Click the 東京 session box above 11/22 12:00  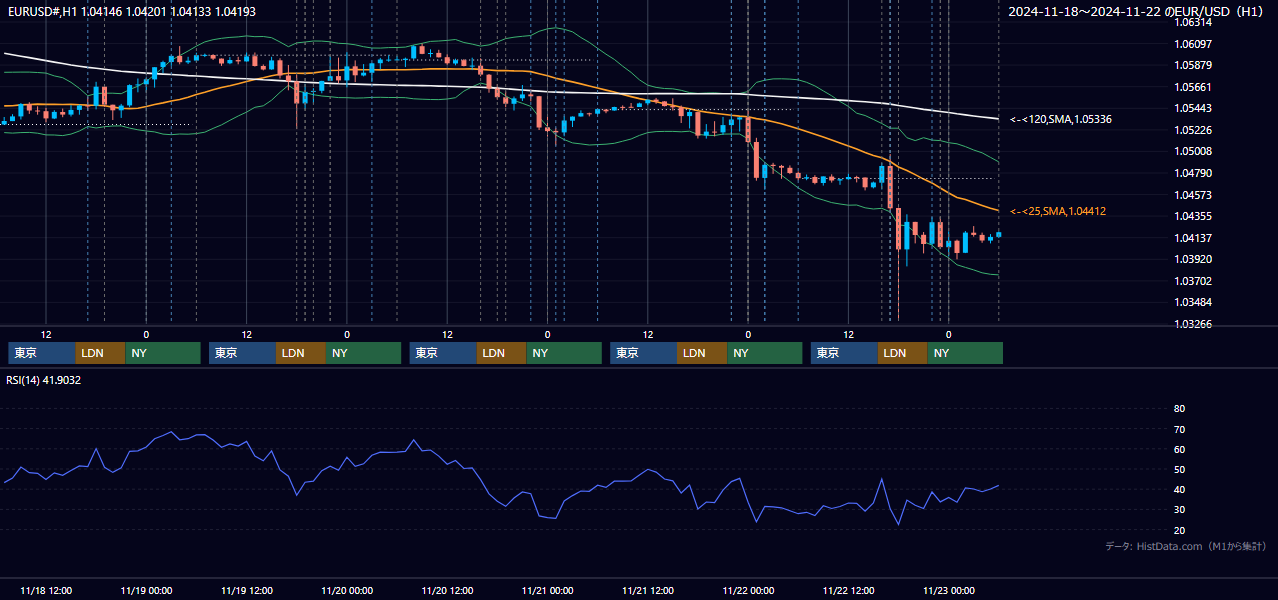(x=844, y=353)
